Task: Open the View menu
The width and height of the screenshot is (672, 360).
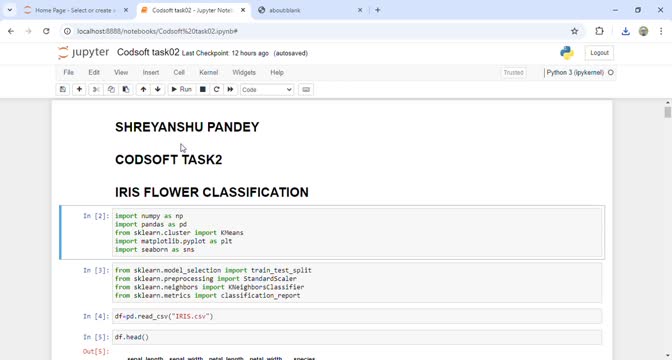Action: point(121,72)
